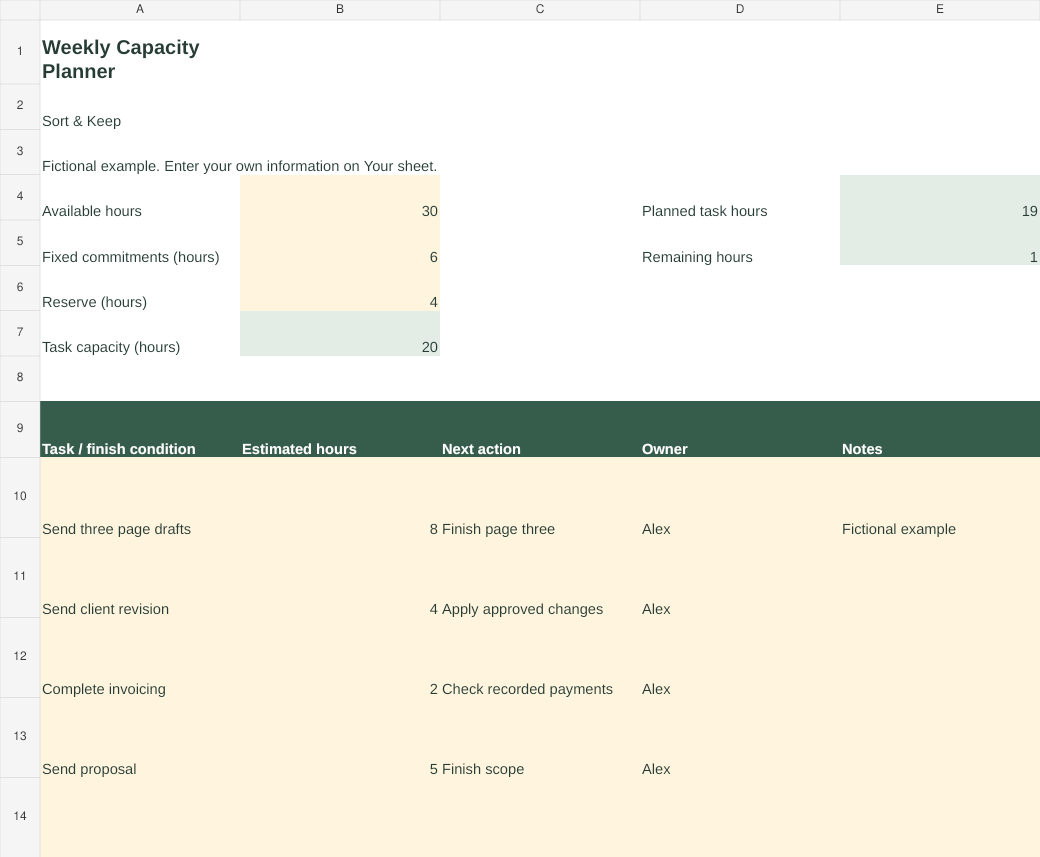
Task: Select Alex owner in 'Complete invoicing' row
Action: [740, 657]
